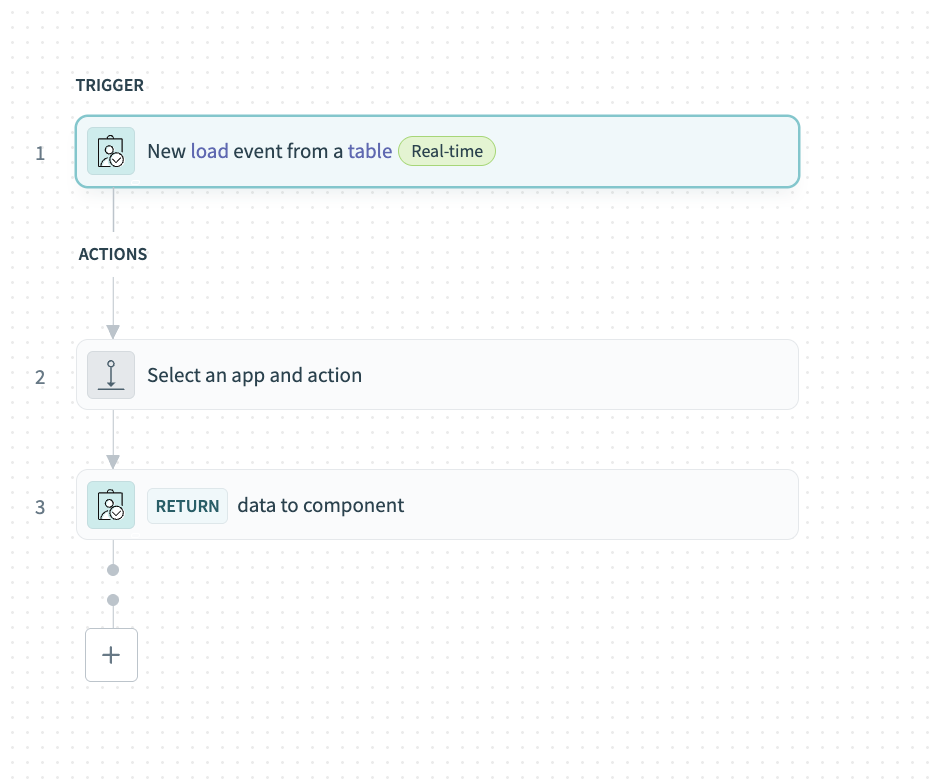Click step number 2 beside the empty action
The height and width of the screenshot is (784, 938).
pyautogui.click(x=40, y=378)
